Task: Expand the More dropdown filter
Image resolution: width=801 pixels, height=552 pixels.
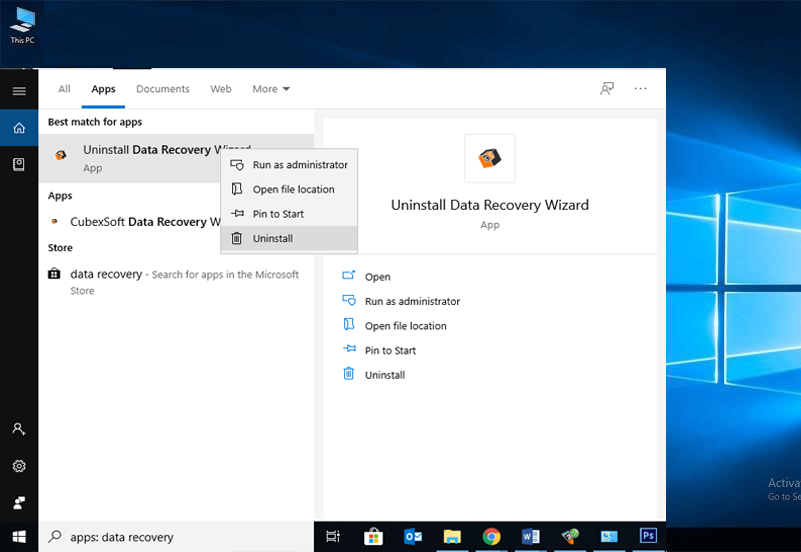Action: pyautogui.click(x=271, y=89)
